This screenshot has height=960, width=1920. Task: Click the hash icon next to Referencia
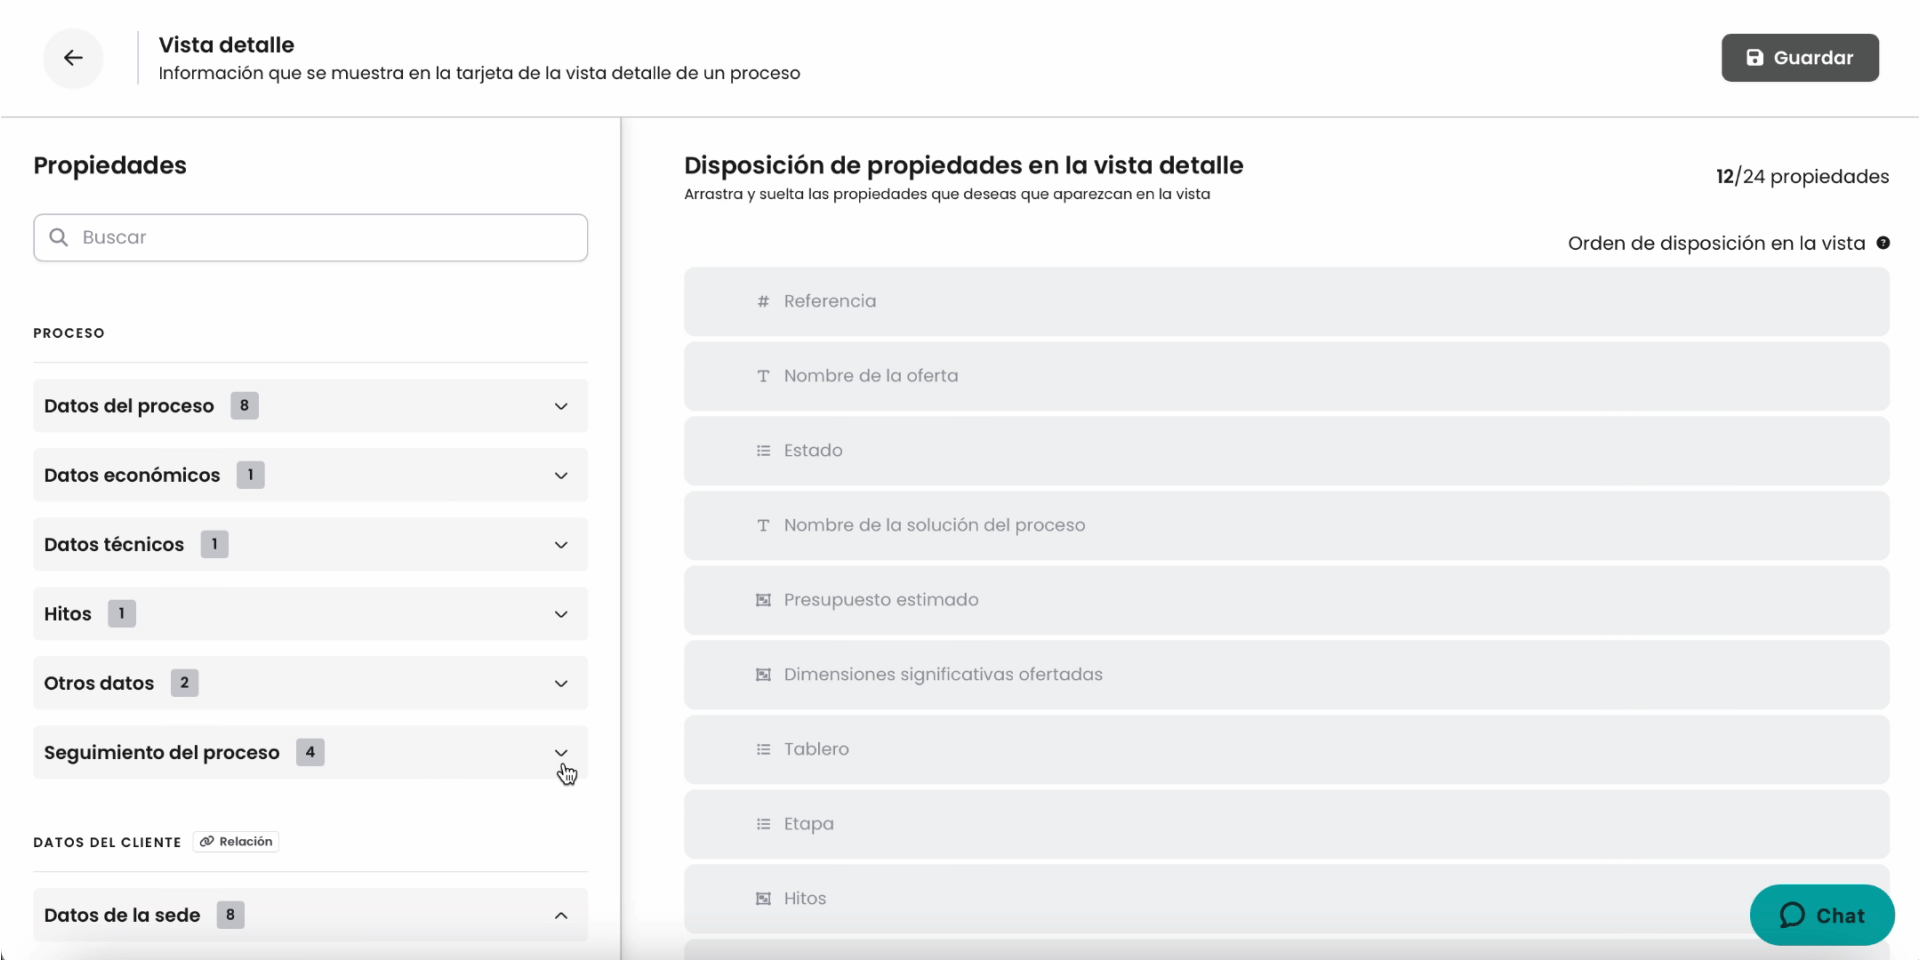tap(763, 301)
